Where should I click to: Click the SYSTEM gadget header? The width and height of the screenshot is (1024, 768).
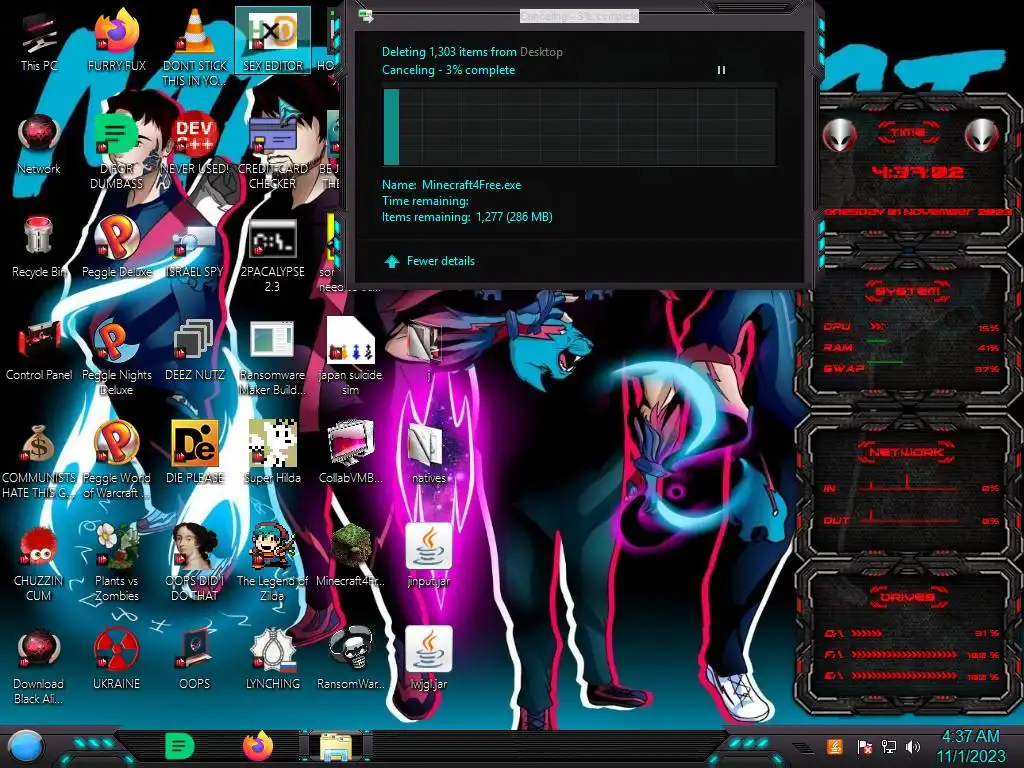point(908,291)
